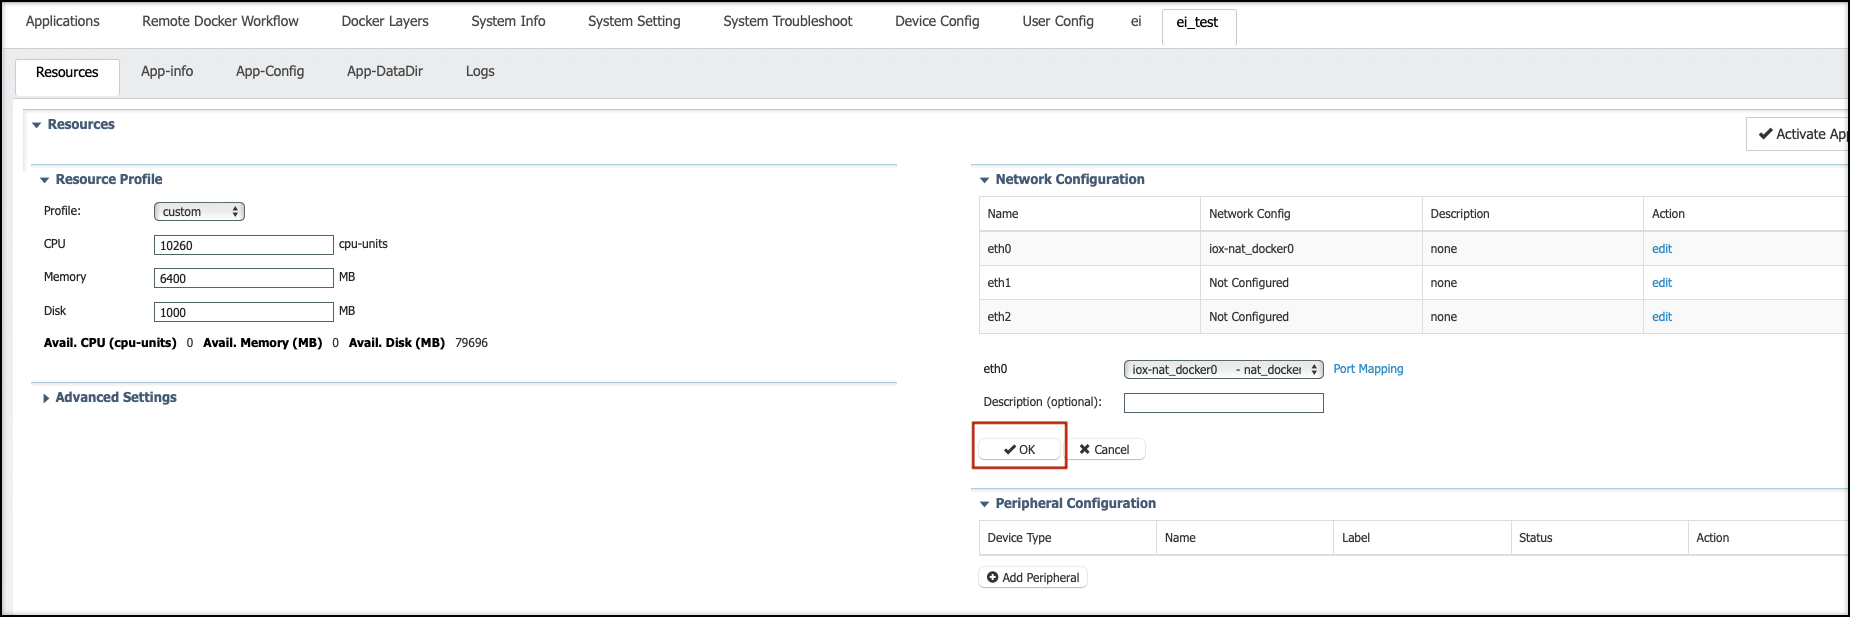Click the Status column header
This screenshot has height=617, width=1850.
click(x=1599, y=538)
